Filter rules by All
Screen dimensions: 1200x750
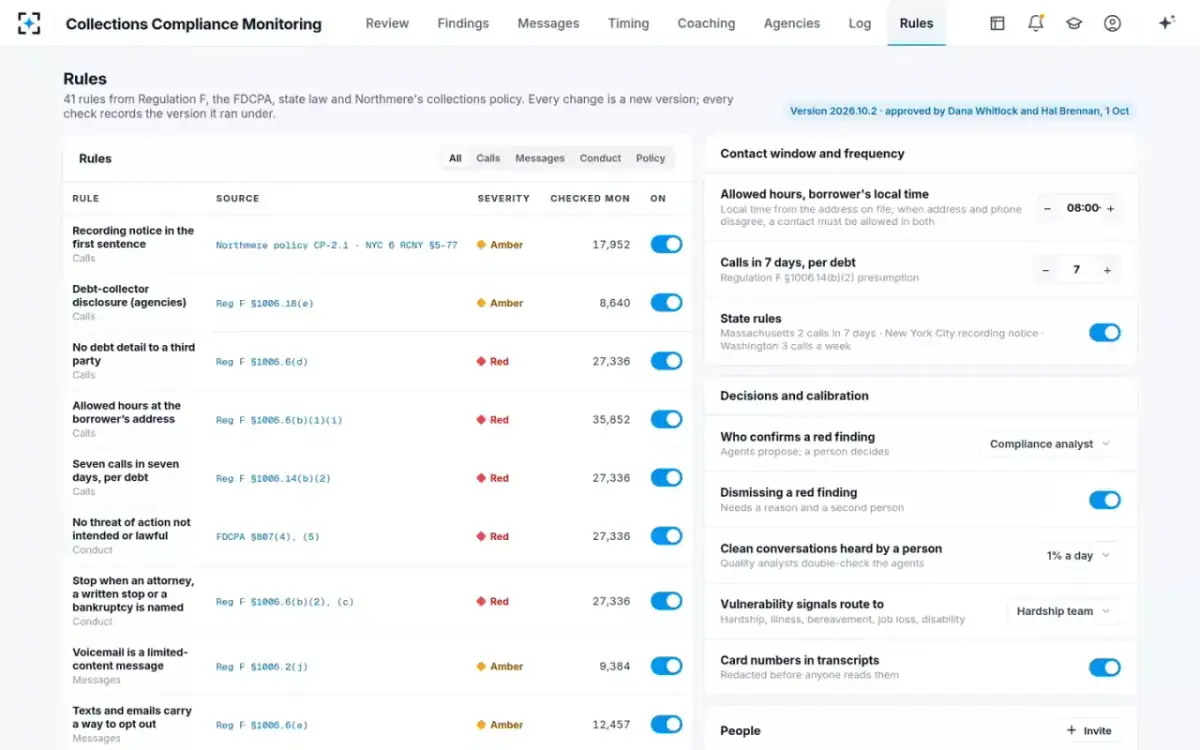455,158
